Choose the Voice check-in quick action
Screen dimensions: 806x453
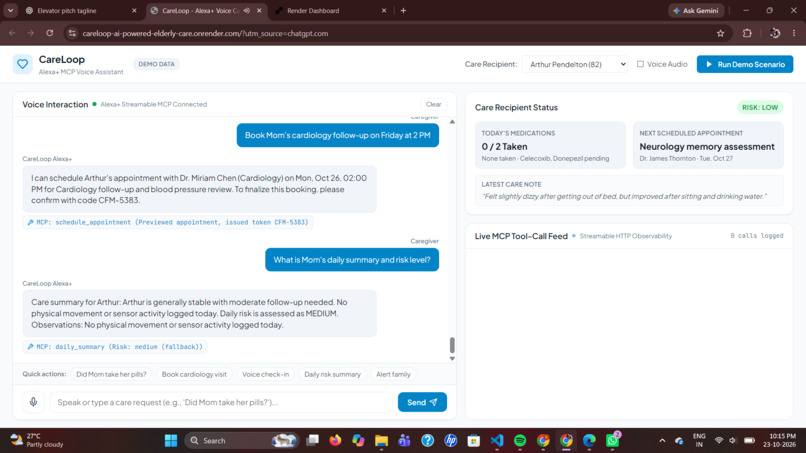[265, 374]
